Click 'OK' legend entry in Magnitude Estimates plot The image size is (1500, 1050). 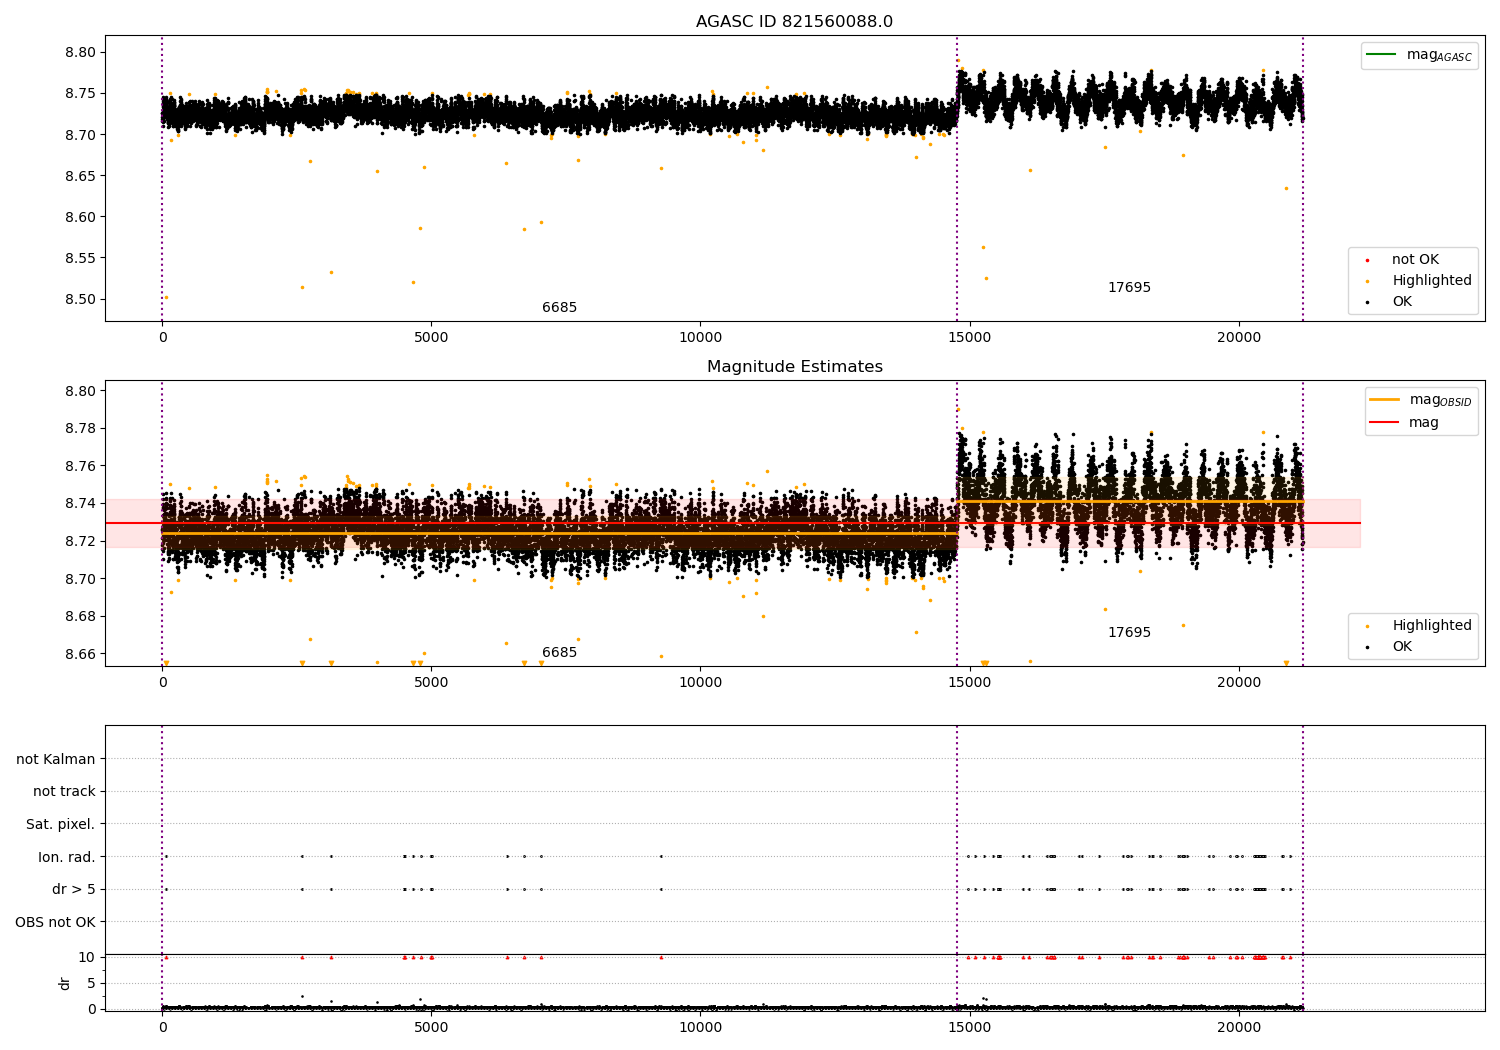[1402, 647]
